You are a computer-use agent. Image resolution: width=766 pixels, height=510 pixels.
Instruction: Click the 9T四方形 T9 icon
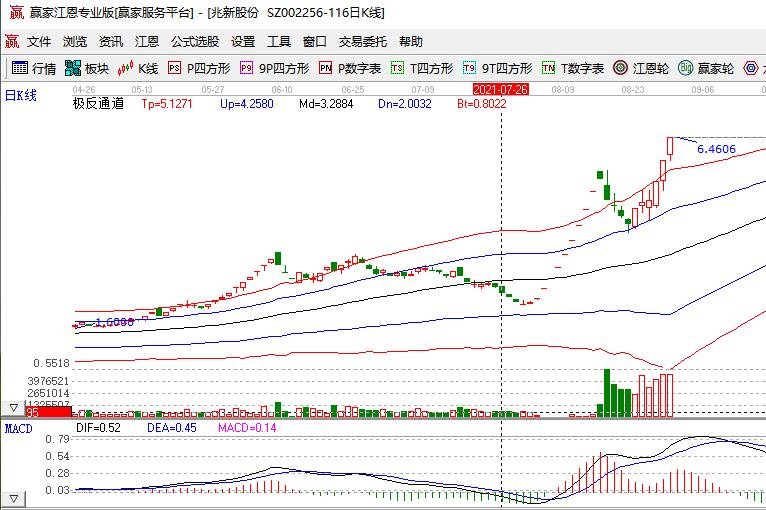tap(469, 68)
